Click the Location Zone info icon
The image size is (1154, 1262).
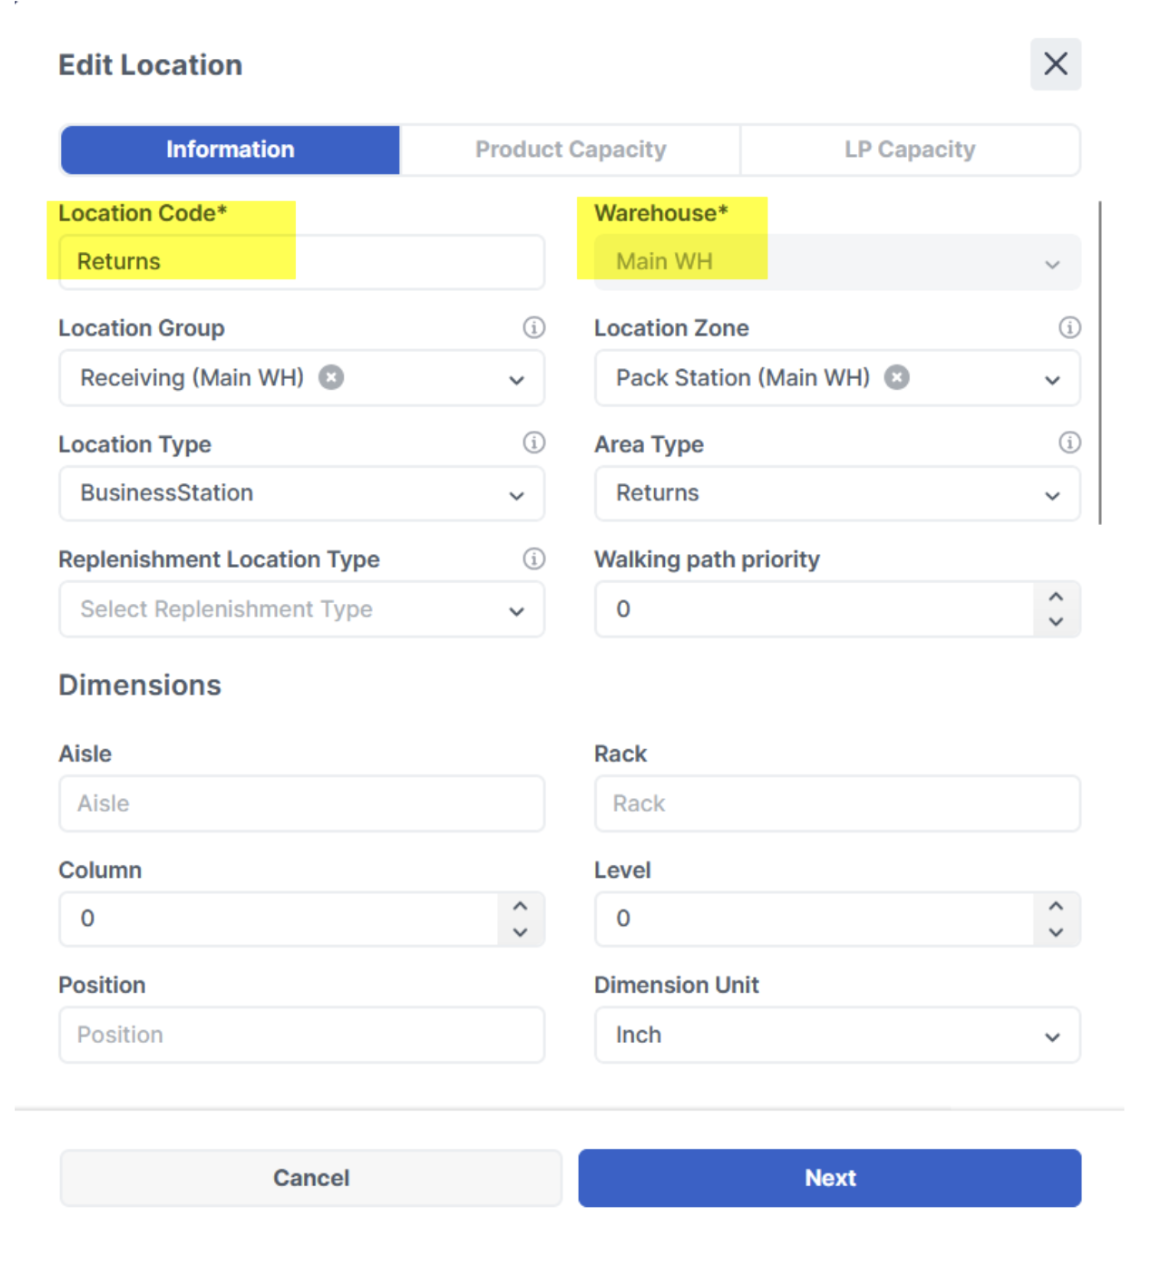click(x=1069, y=327)
